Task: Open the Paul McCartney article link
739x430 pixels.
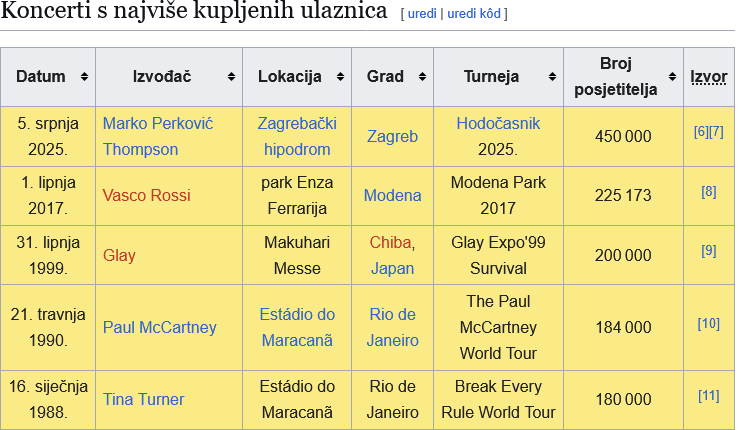Action: pos(159,327)
